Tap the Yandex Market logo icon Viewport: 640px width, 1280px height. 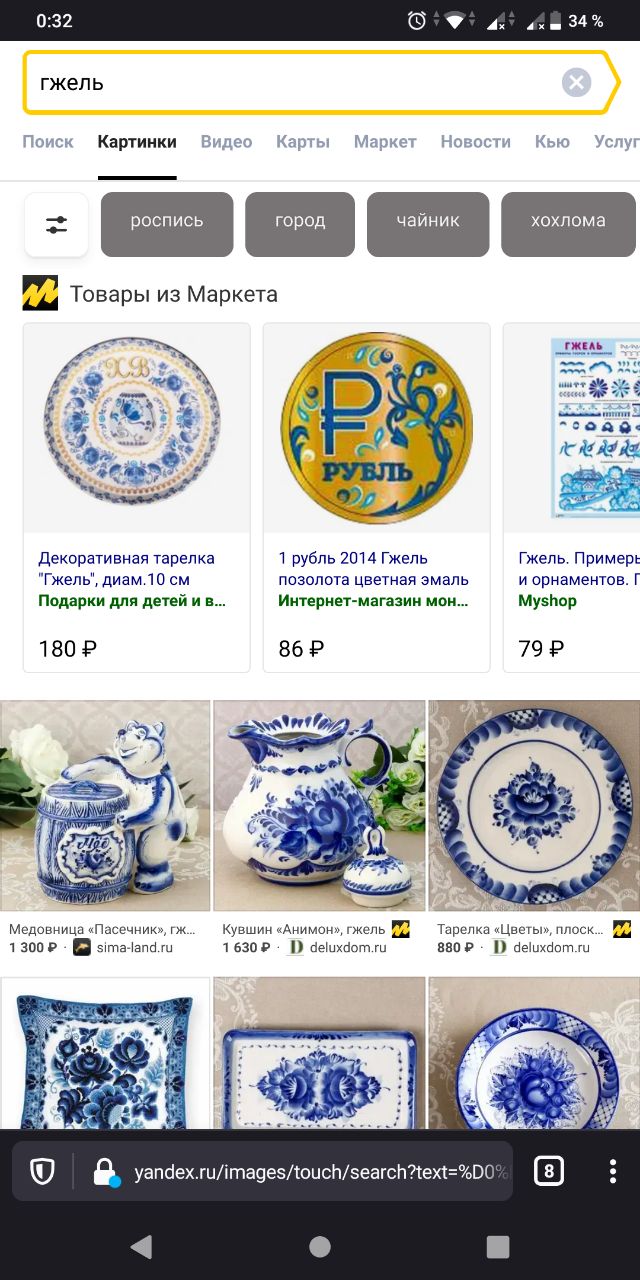[x=40, y=293]
